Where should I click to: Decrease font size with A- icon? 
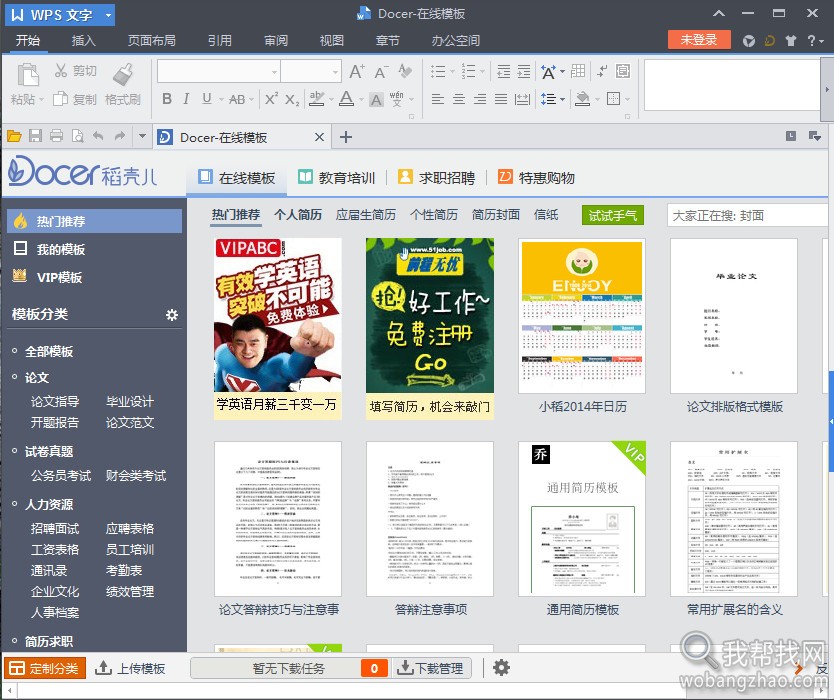381,71
